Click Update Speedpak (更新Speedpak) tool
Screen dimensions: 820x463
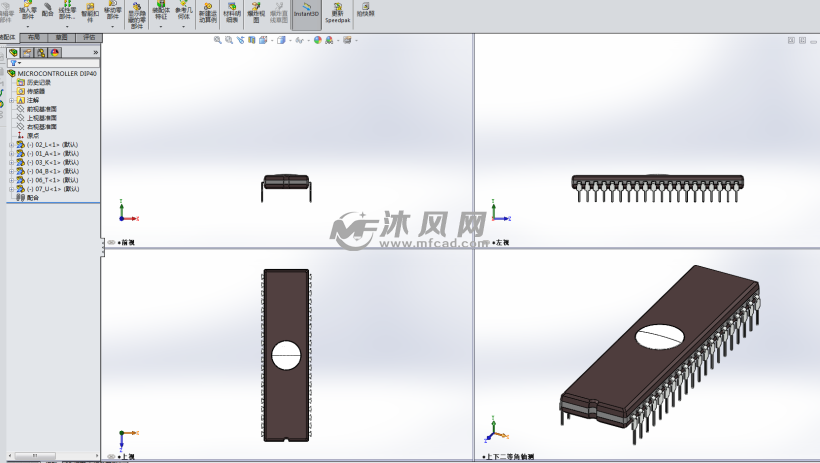tap(337, 13)
